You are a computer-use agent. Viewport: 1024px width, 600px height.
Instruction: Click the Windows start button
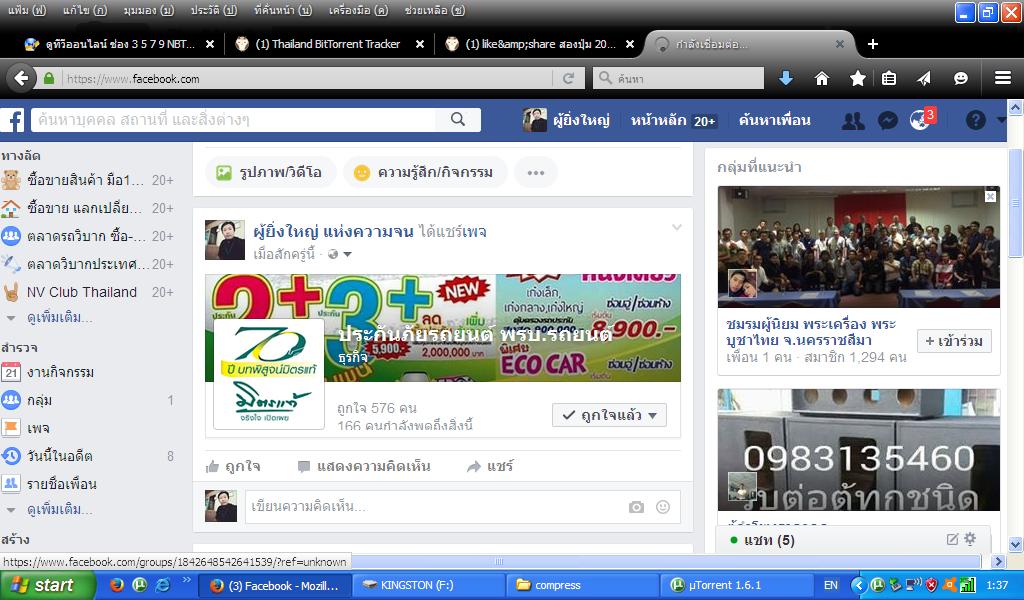click(47, 585)
